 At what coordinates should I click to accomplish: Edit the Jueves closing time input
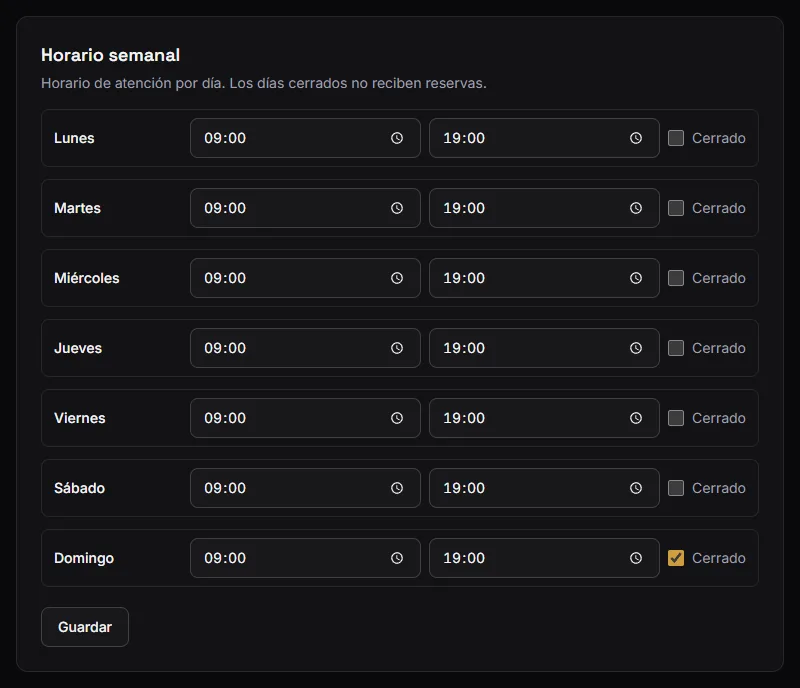[544, 348]
